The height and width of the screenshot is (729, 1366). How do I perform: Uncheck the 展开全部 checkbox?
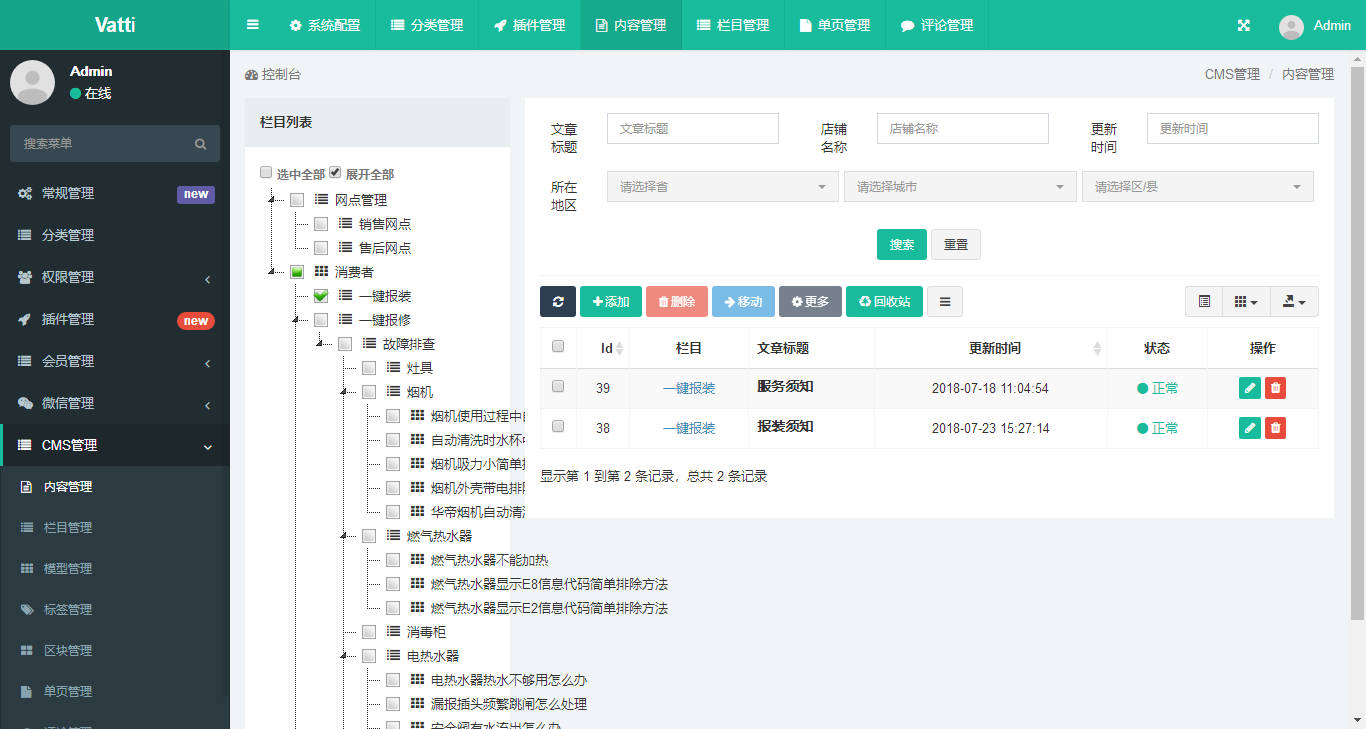[336, 173]
